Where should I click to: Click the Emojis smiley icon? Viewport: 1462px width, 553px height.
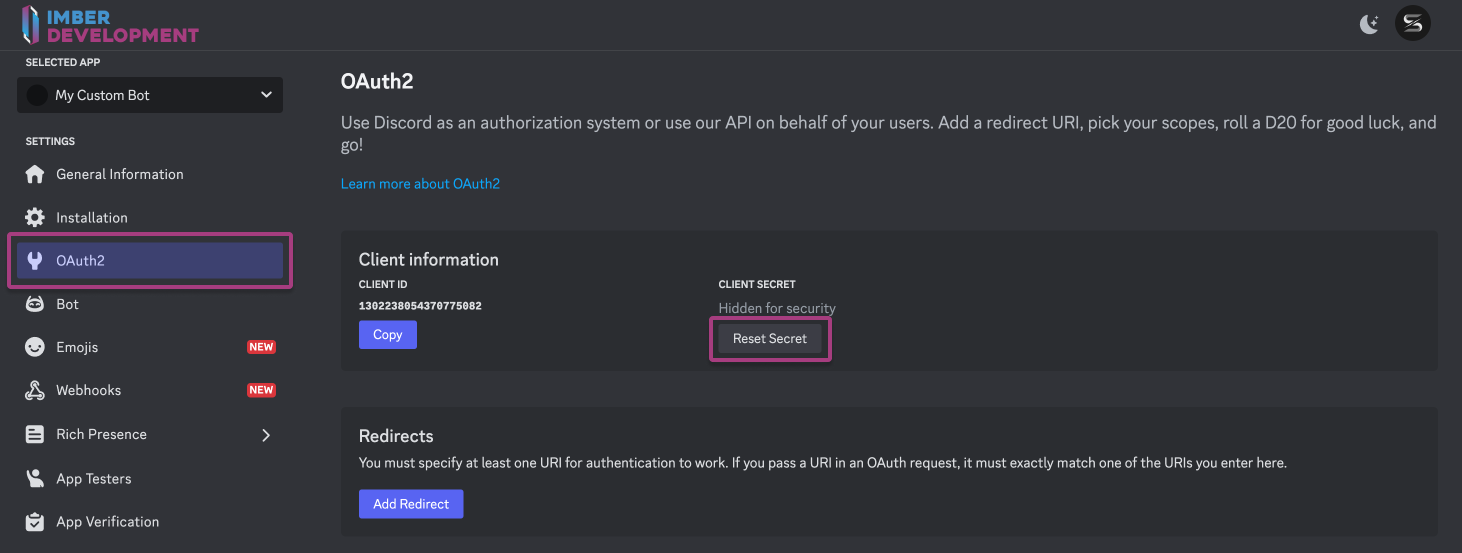pos(35,347)
